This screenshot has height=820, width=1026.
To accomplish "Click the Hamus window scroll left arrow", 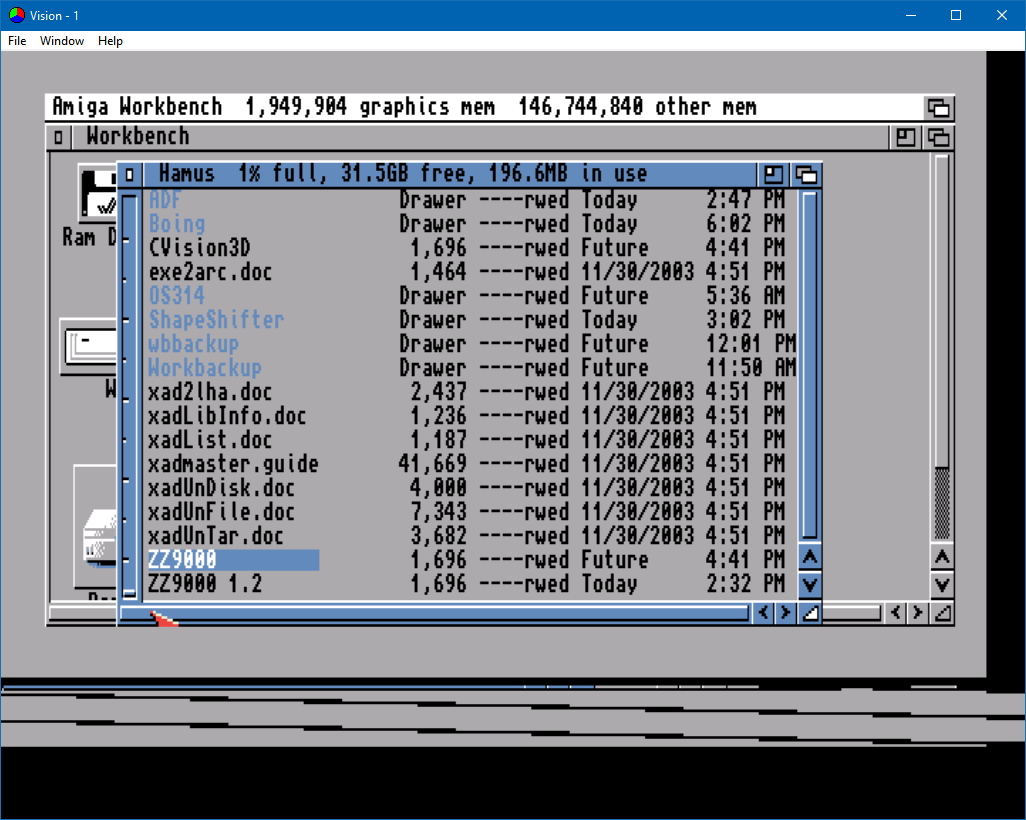I will [763, 613].
